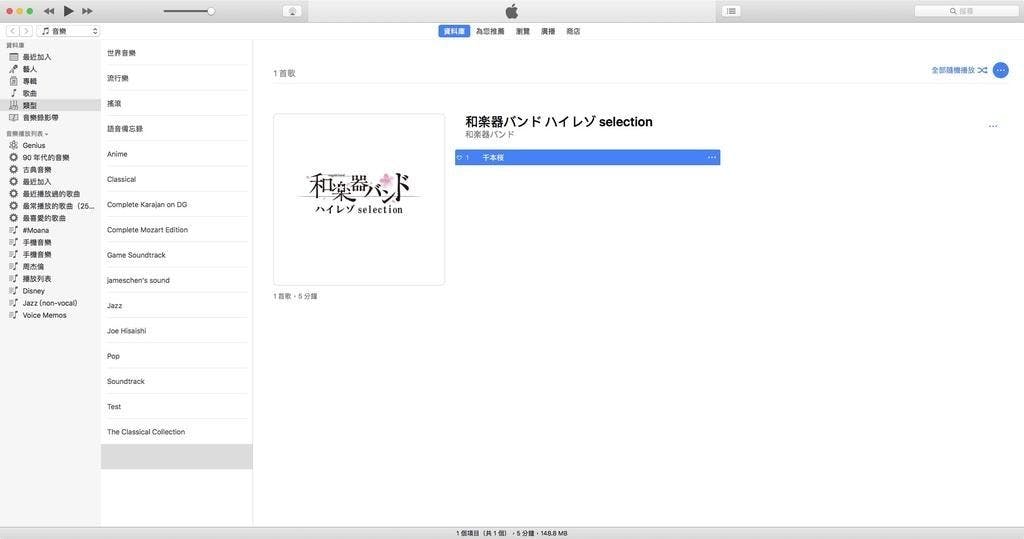
Task: Select 類型 in the library sidebar
Action: pyautogui.click(x=50, y=105)
